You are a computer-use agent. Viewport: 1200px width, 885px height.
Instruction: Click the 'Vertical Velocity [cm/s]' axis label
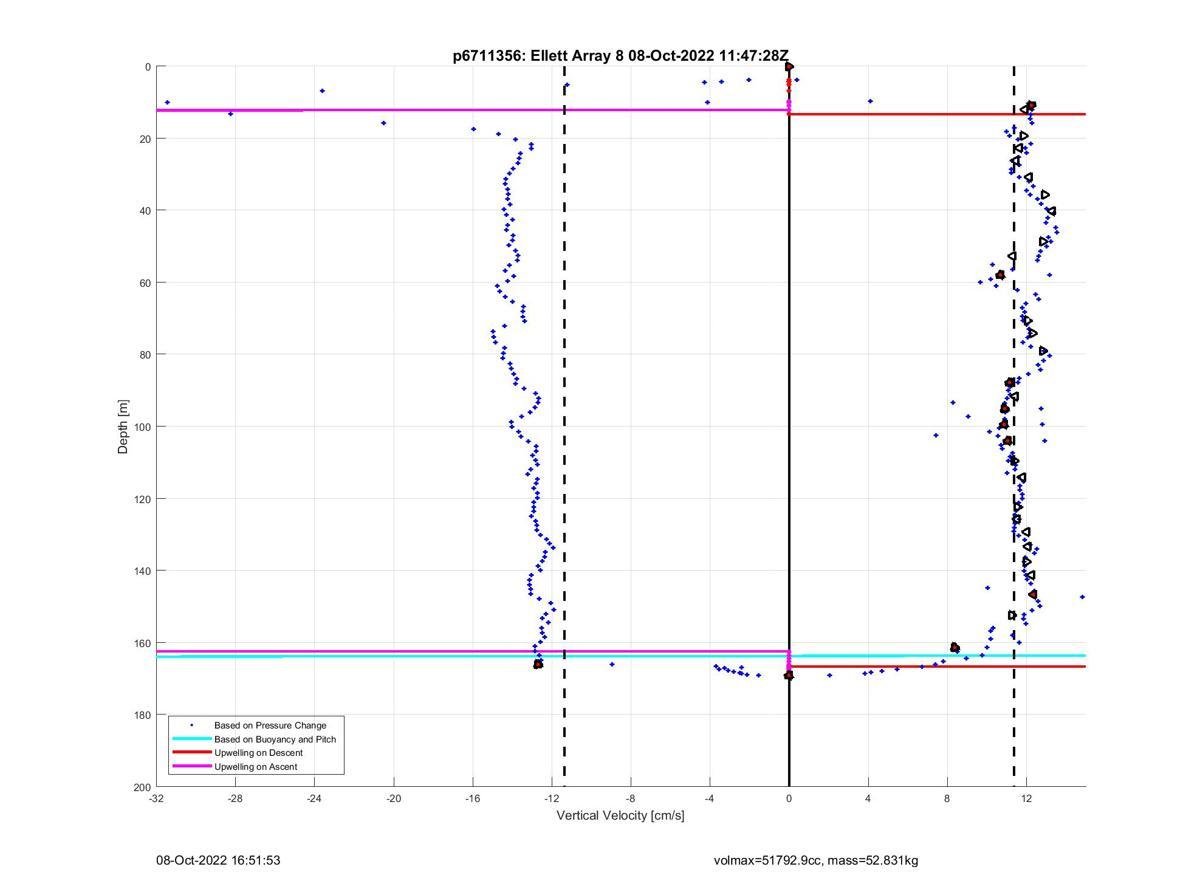620,815
